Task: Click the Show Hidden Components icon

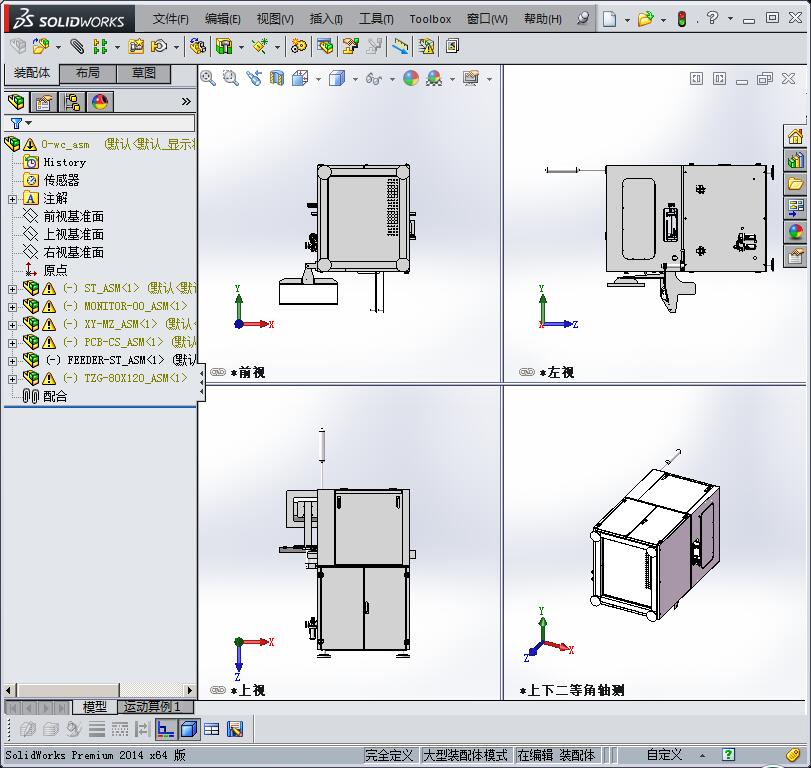Action: coord(197,47)
